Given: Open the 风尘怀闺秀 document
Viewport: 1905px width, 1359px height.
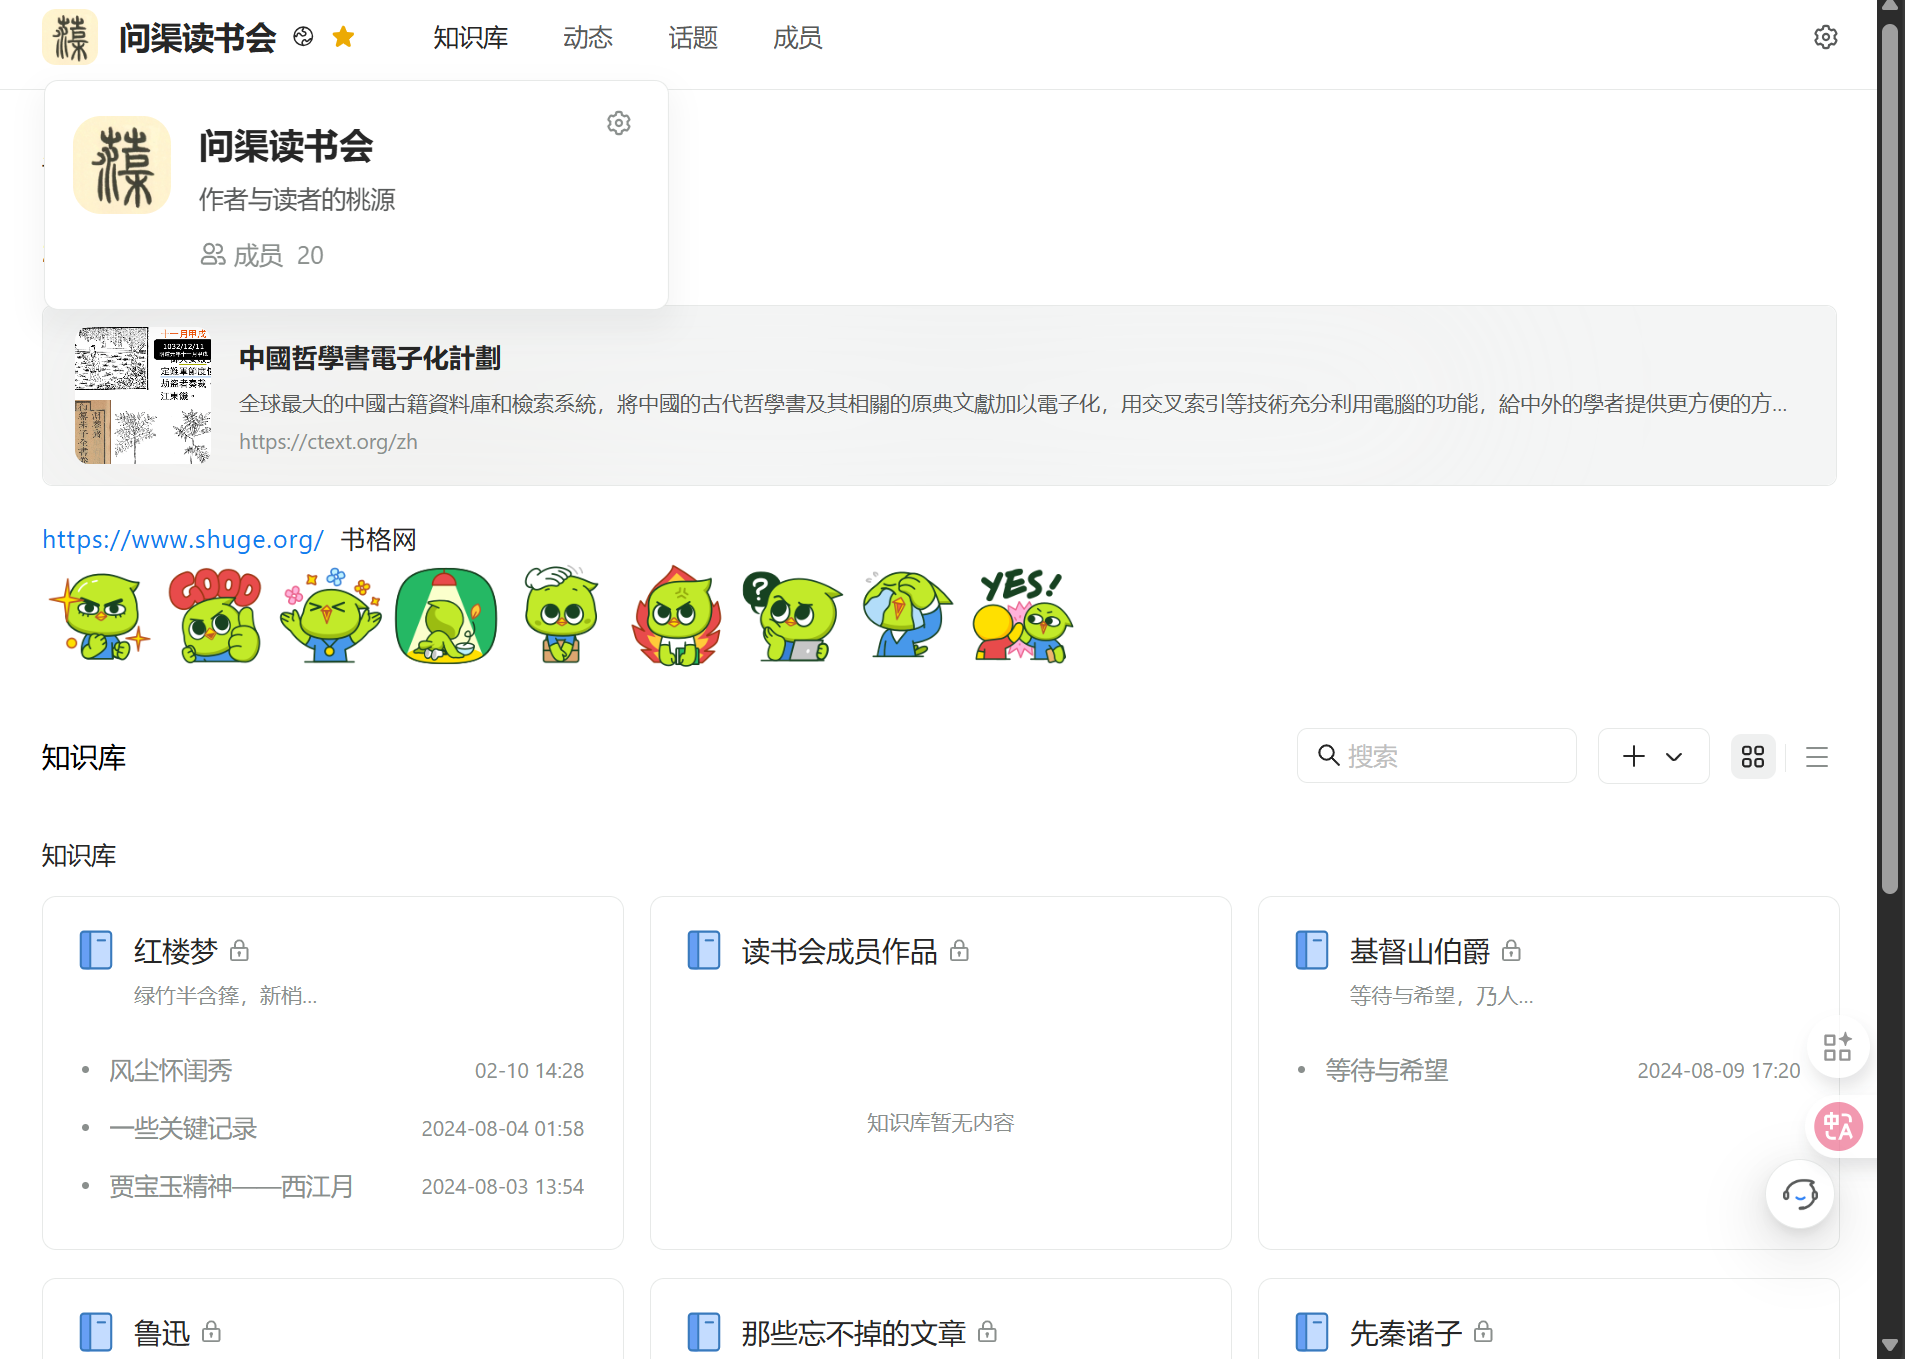Looking at the screenshot, I should point(171,1071).
